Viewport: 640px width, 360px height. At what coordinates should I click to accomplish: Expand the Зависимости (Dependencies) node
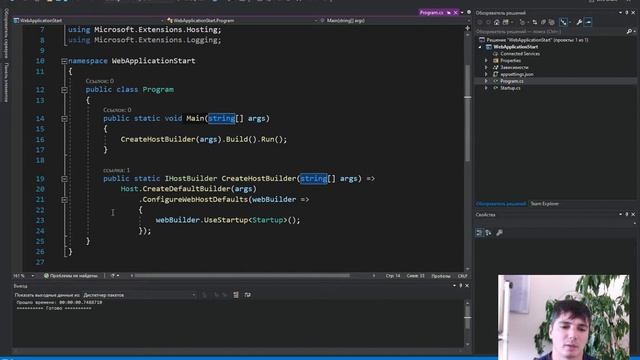click(486, 67)
